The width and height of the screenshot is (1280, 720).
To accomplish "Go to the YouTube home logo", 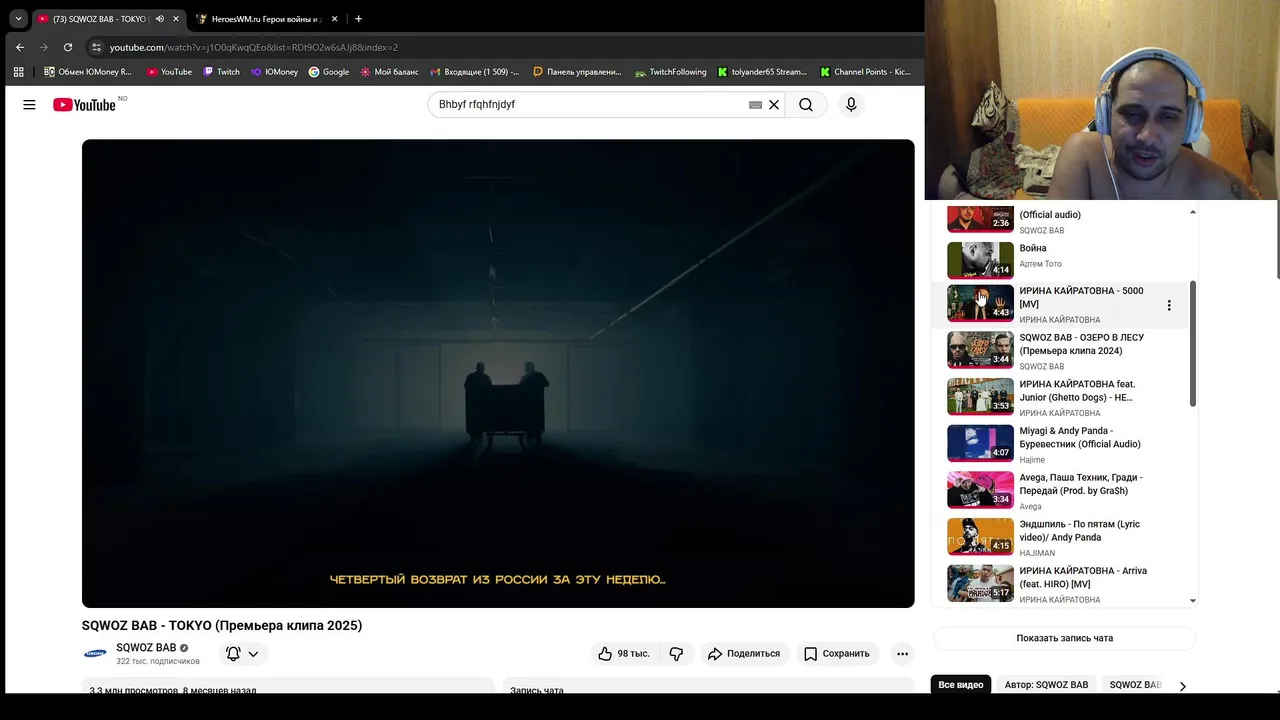I will point(84,105).
